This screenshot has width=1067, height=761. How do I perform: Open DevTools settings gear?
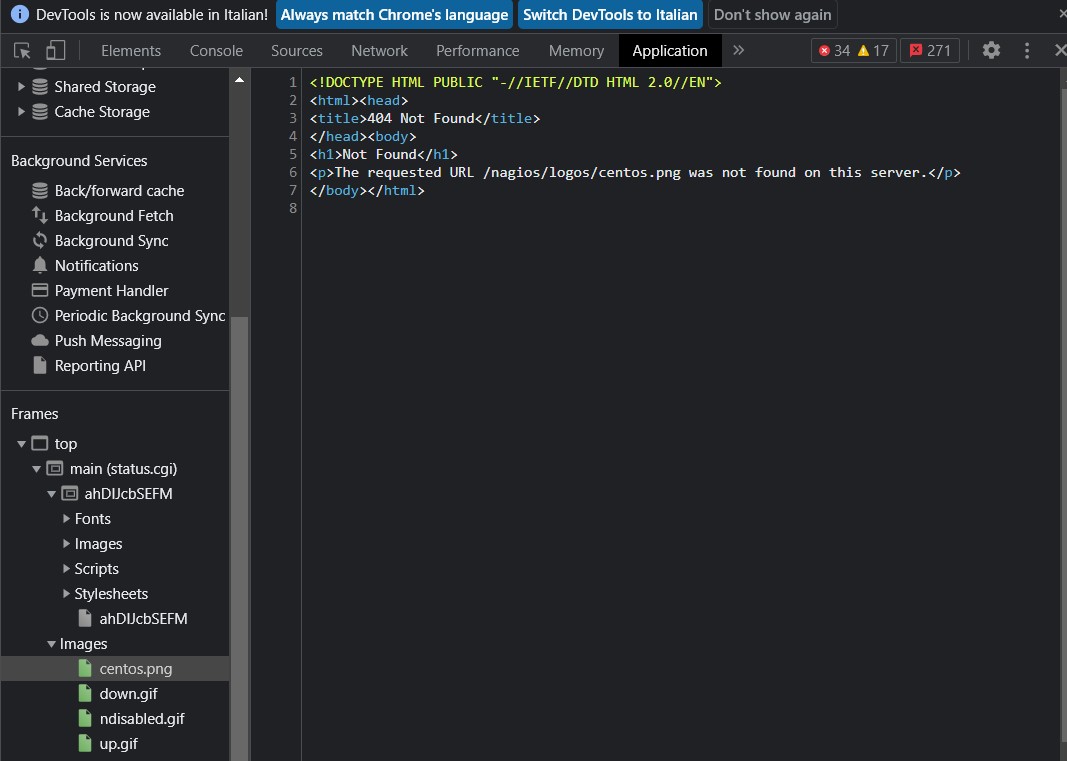point(990,51)
